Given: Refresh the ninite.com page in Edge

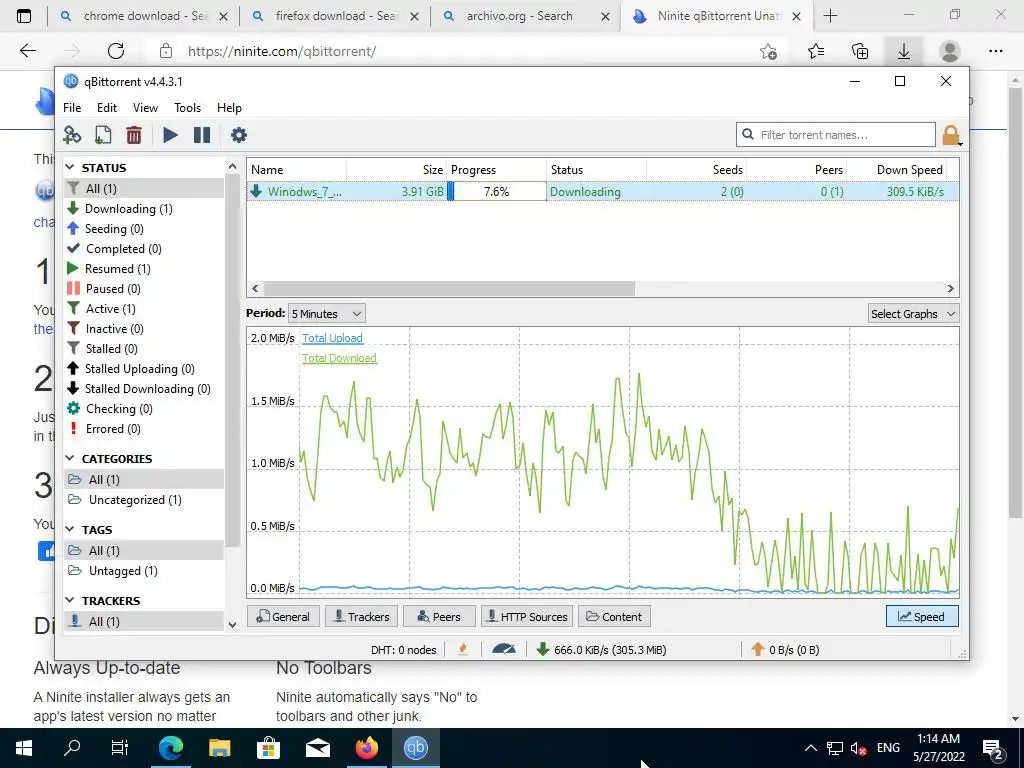Looking at the screenshot, I should coord(116,51).
